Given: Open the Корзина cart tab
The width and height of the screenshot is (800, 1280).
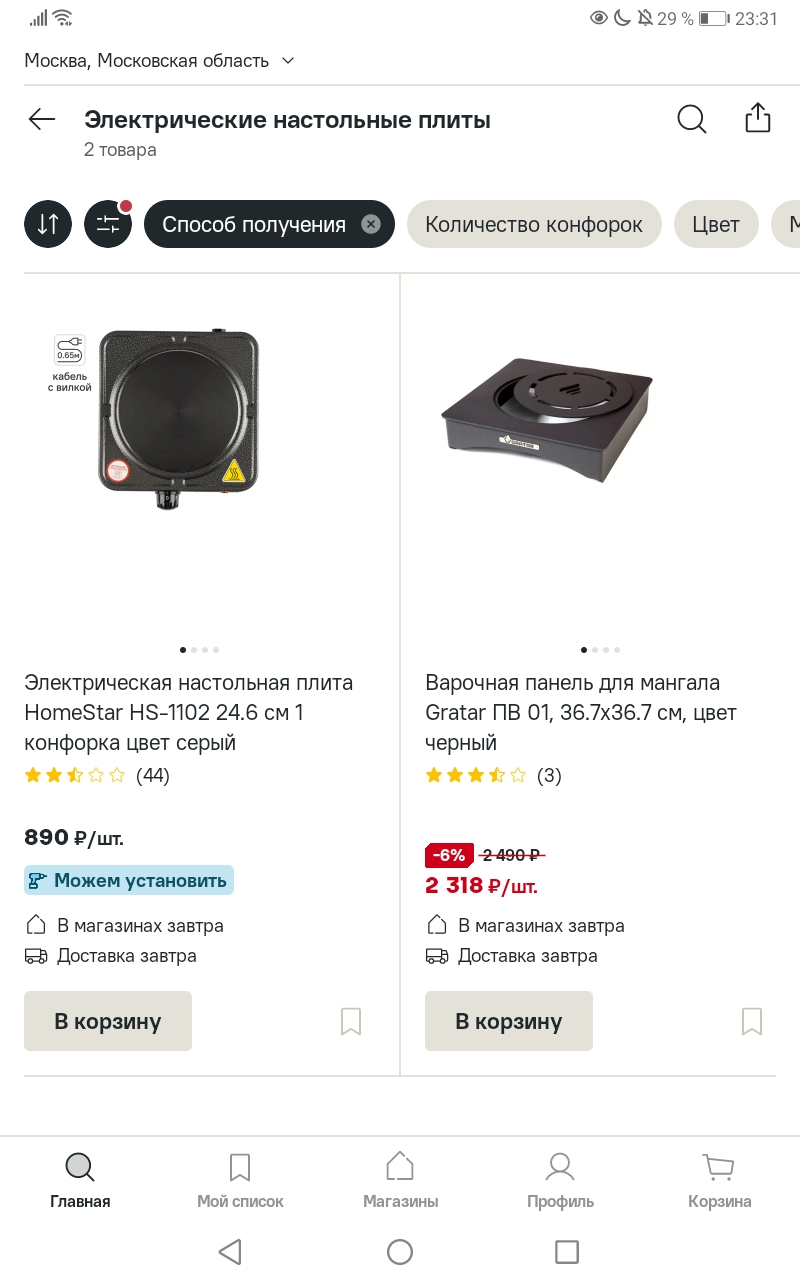Looking at the screenshot, I should tap(719, 1180).
